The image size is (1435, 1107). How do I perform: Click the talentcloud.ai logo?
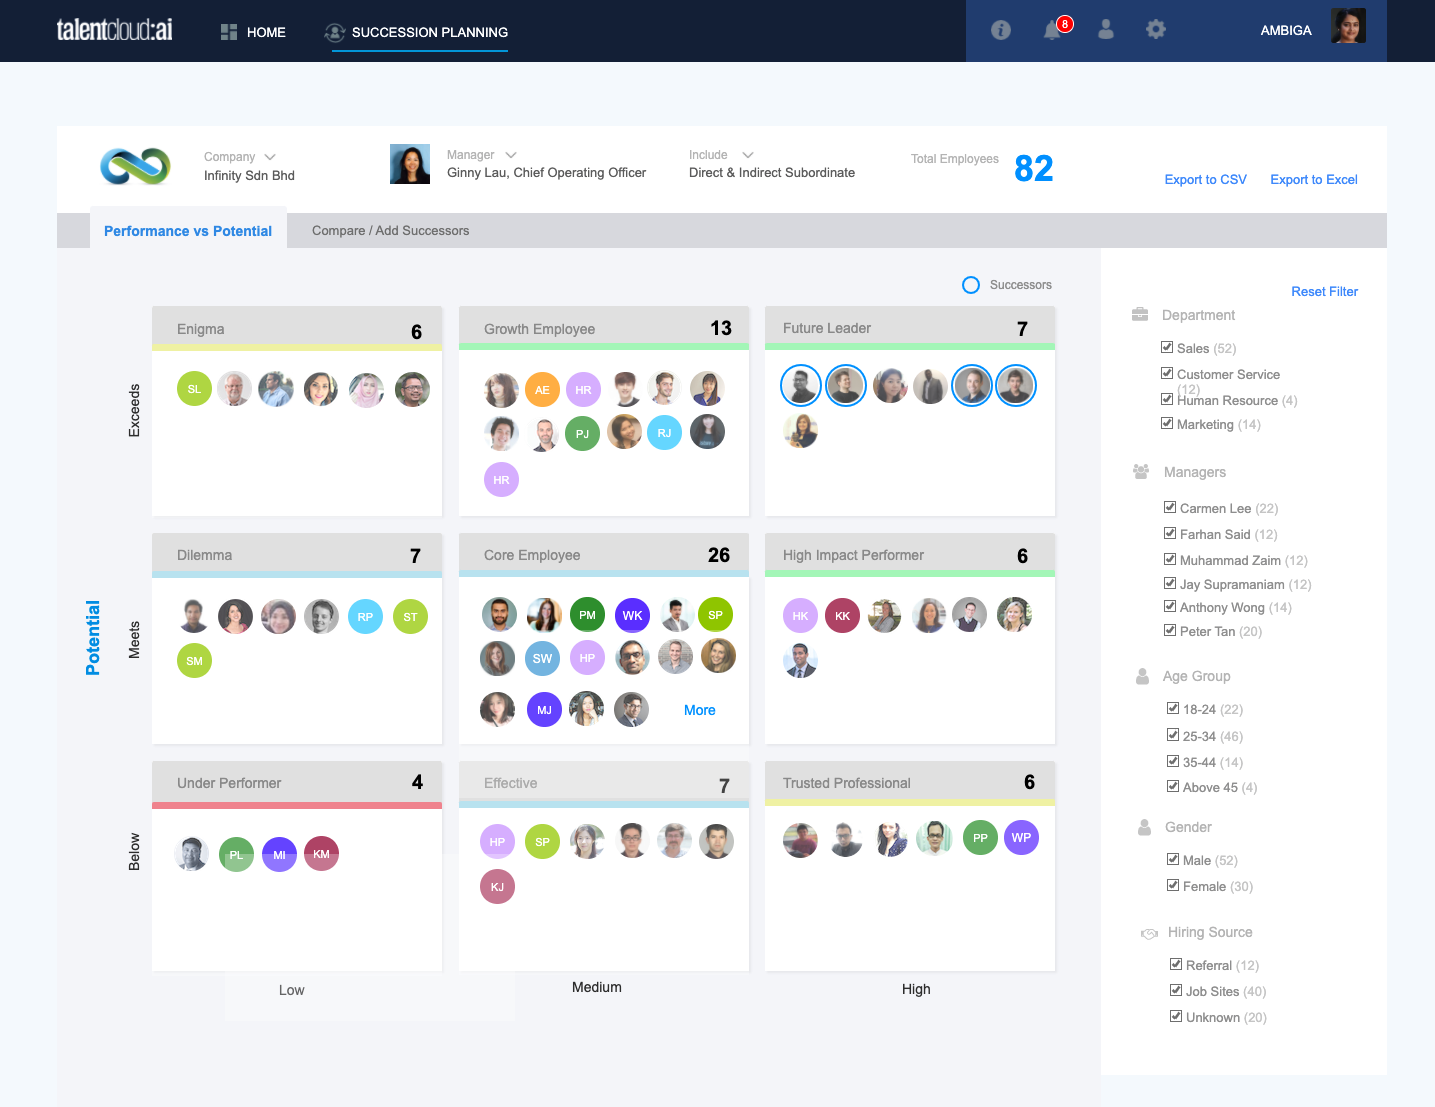[x=114, y=30]
